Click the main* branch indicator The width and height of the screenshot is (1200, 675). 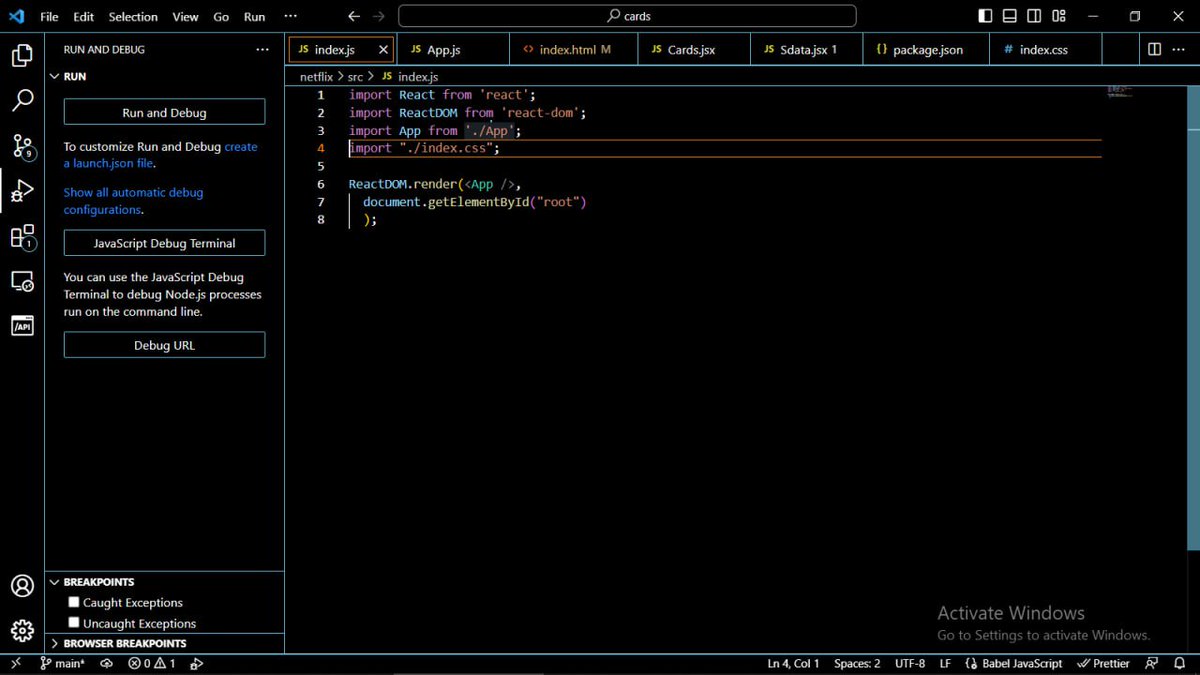click(x=63, y=663)
